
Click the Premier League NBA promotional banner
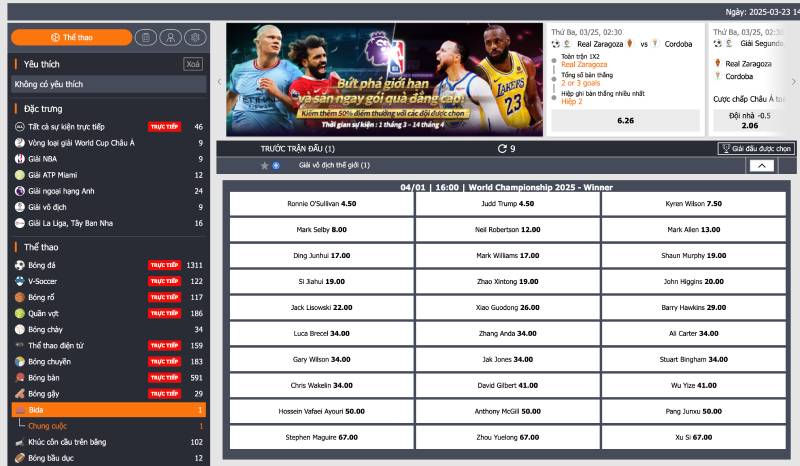click(384, 80)
